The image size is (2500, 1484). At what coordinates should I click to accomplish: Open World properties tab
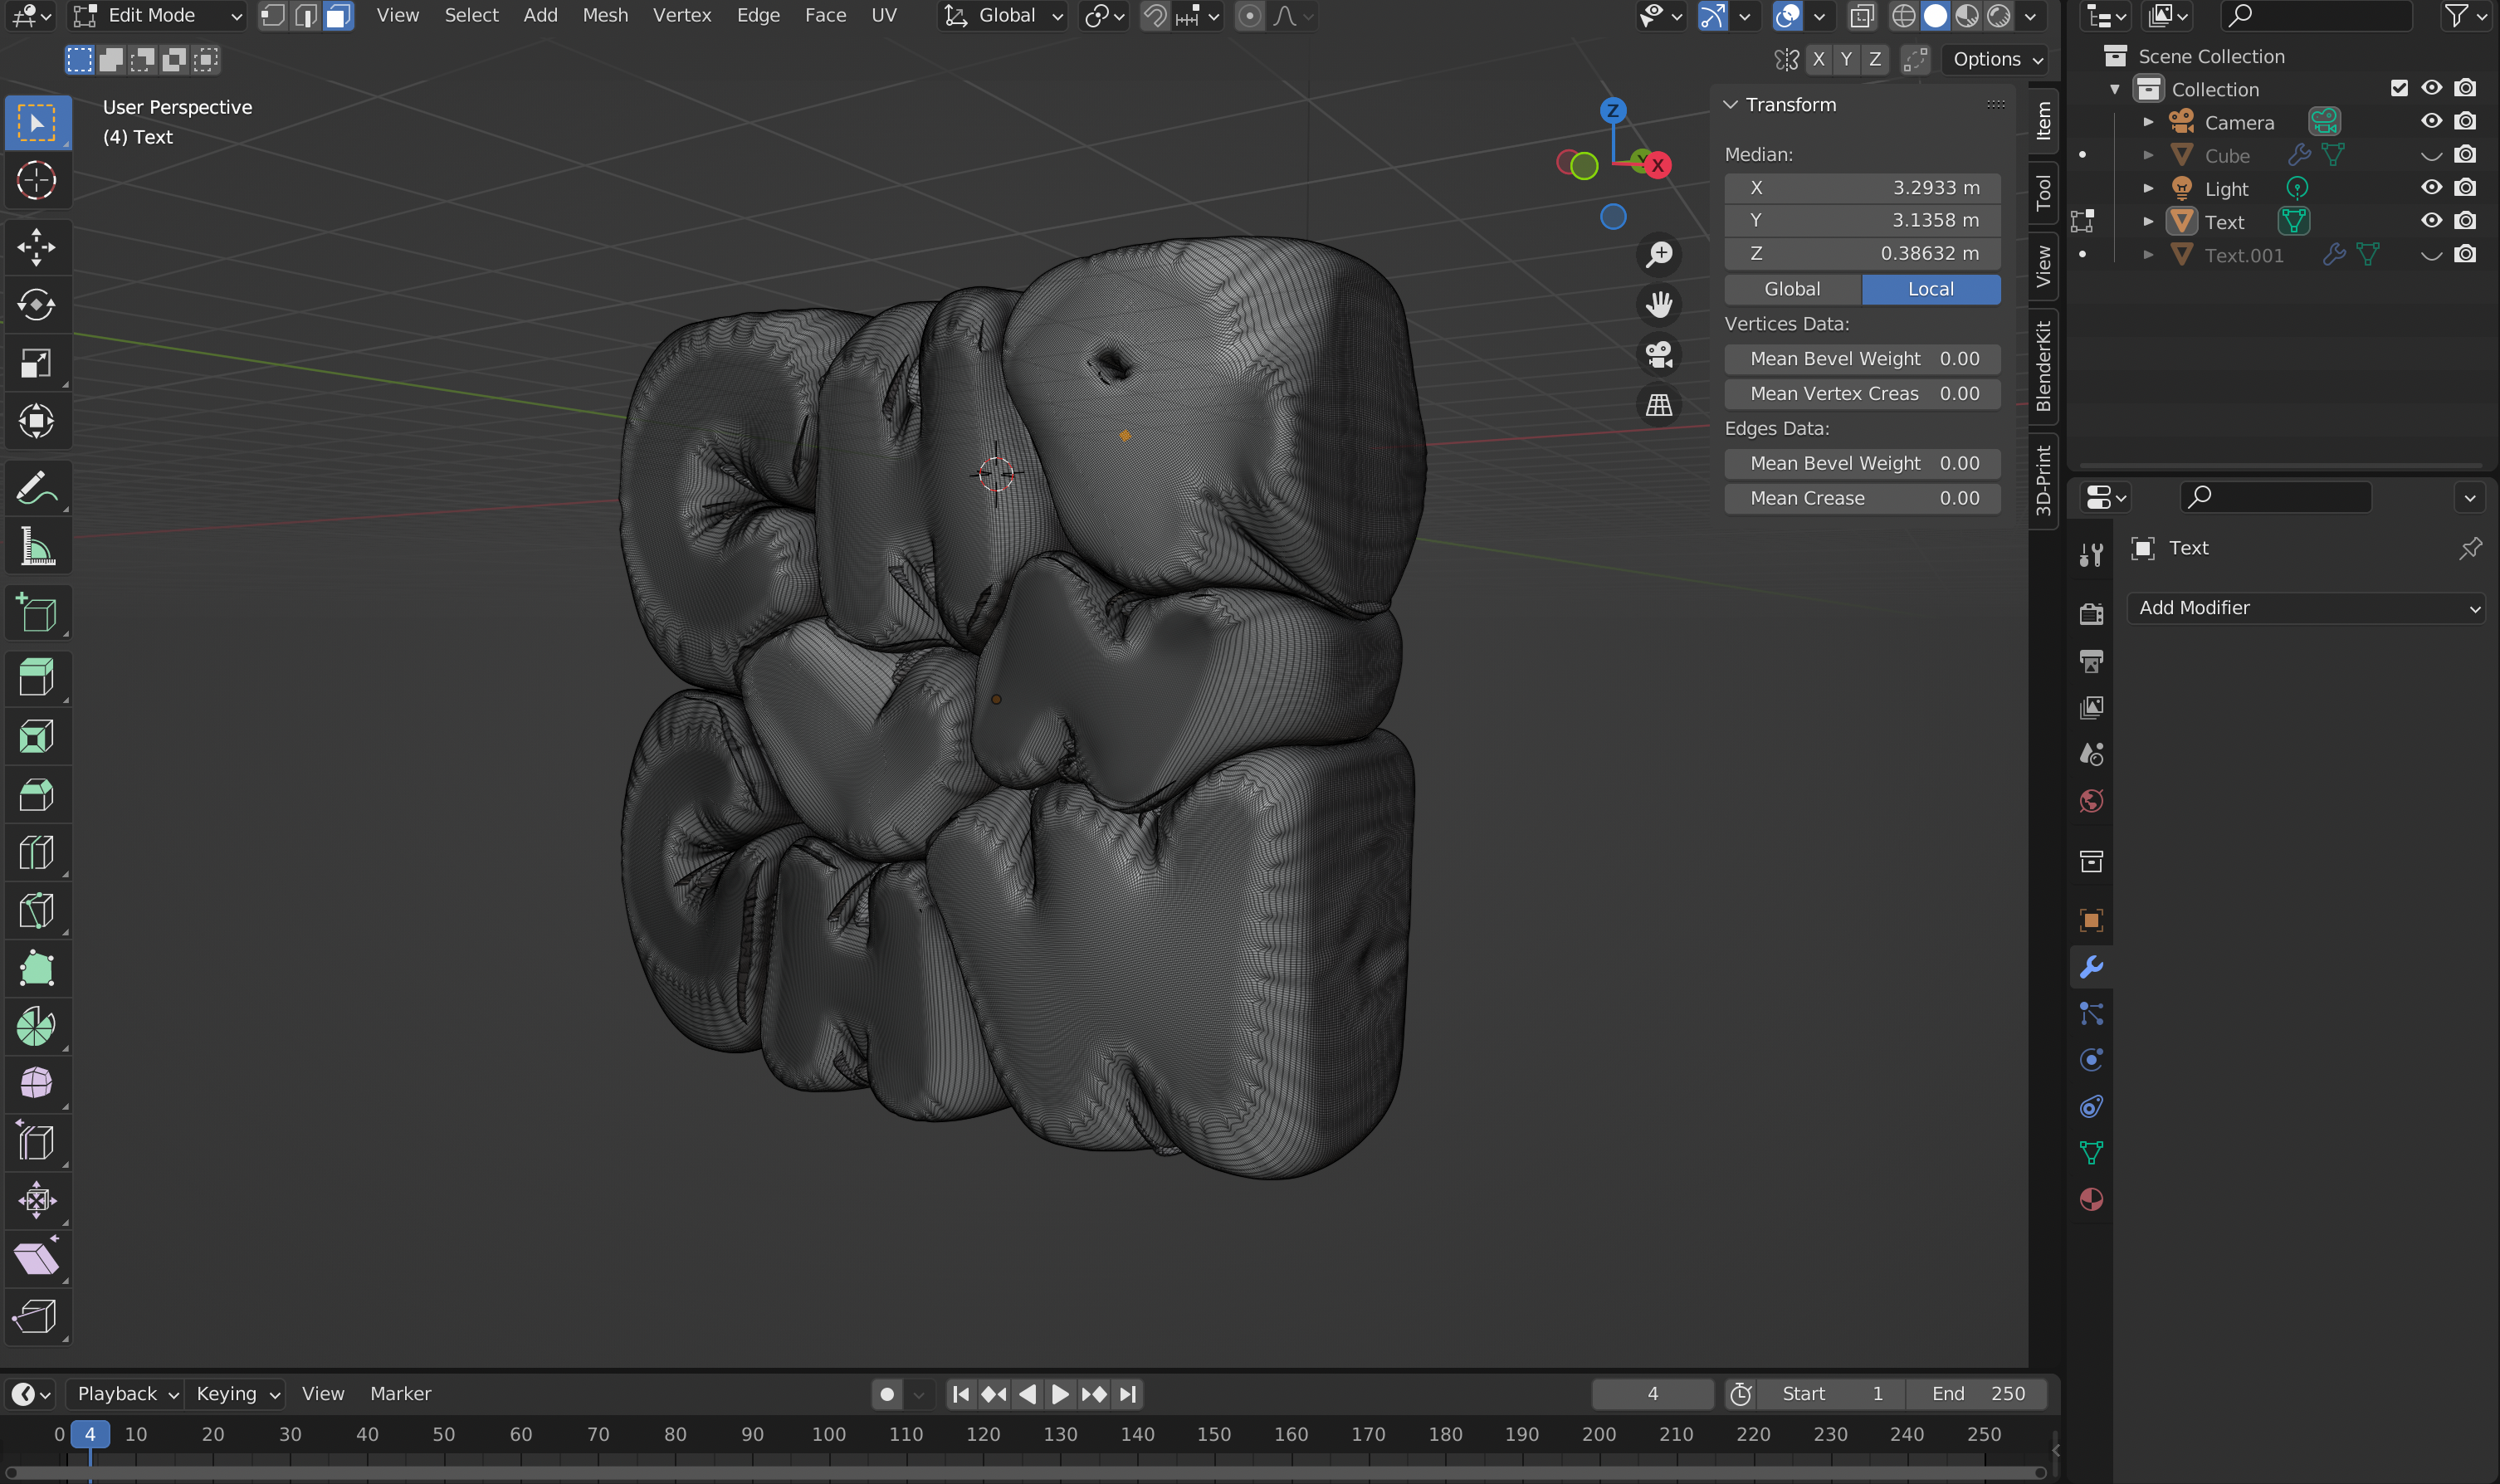[2091, 801]
